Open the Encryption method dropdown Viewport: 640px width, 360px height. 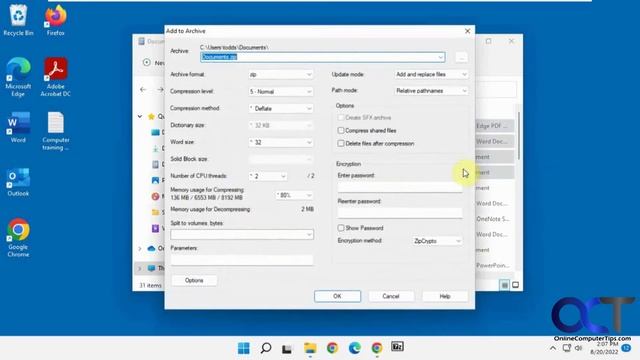437,241
